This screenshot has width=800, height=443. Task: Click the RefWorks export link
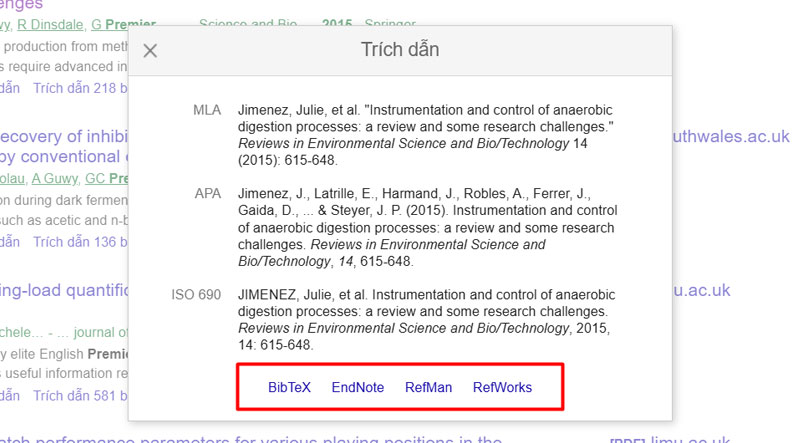point(502,387)
